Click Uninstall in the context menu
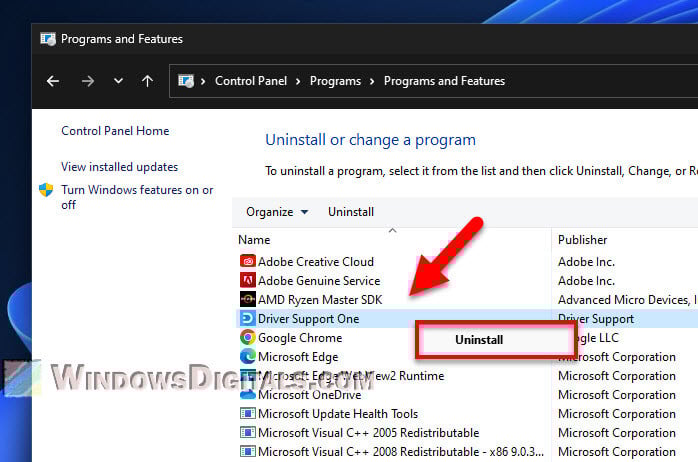 click(479, 340)
